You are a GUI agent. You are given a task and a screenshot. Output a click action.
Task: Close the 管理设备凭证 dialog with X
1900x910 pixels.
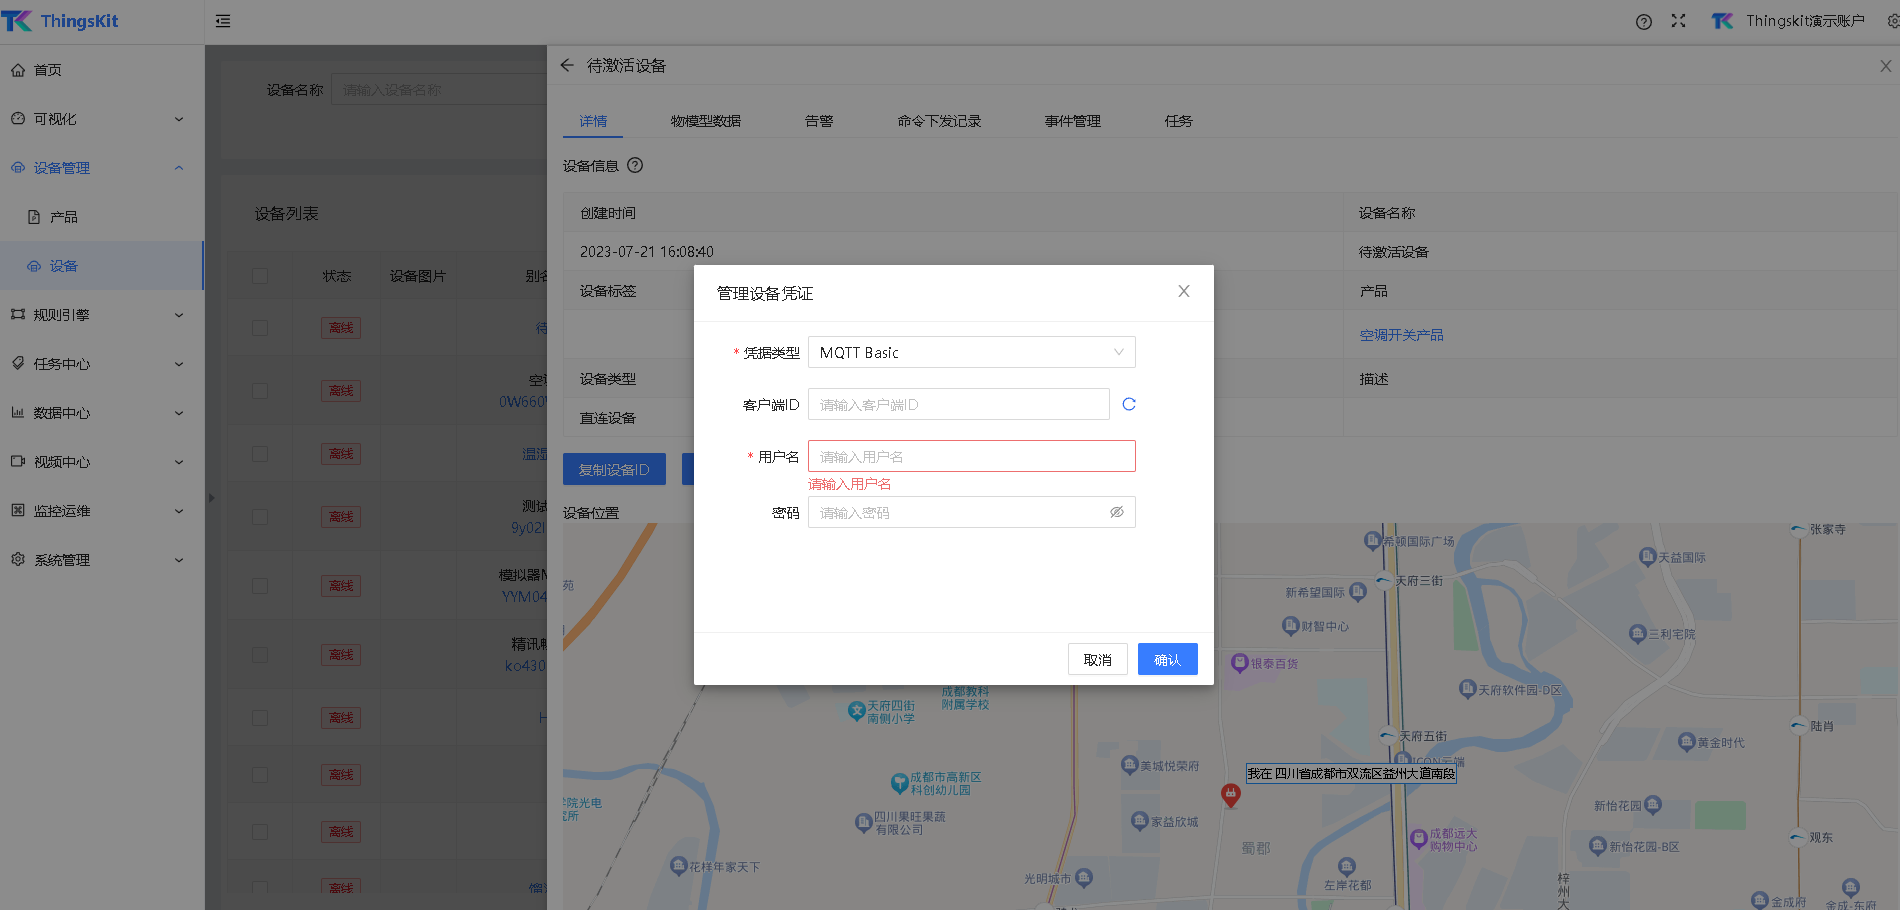pos(1183,291)
